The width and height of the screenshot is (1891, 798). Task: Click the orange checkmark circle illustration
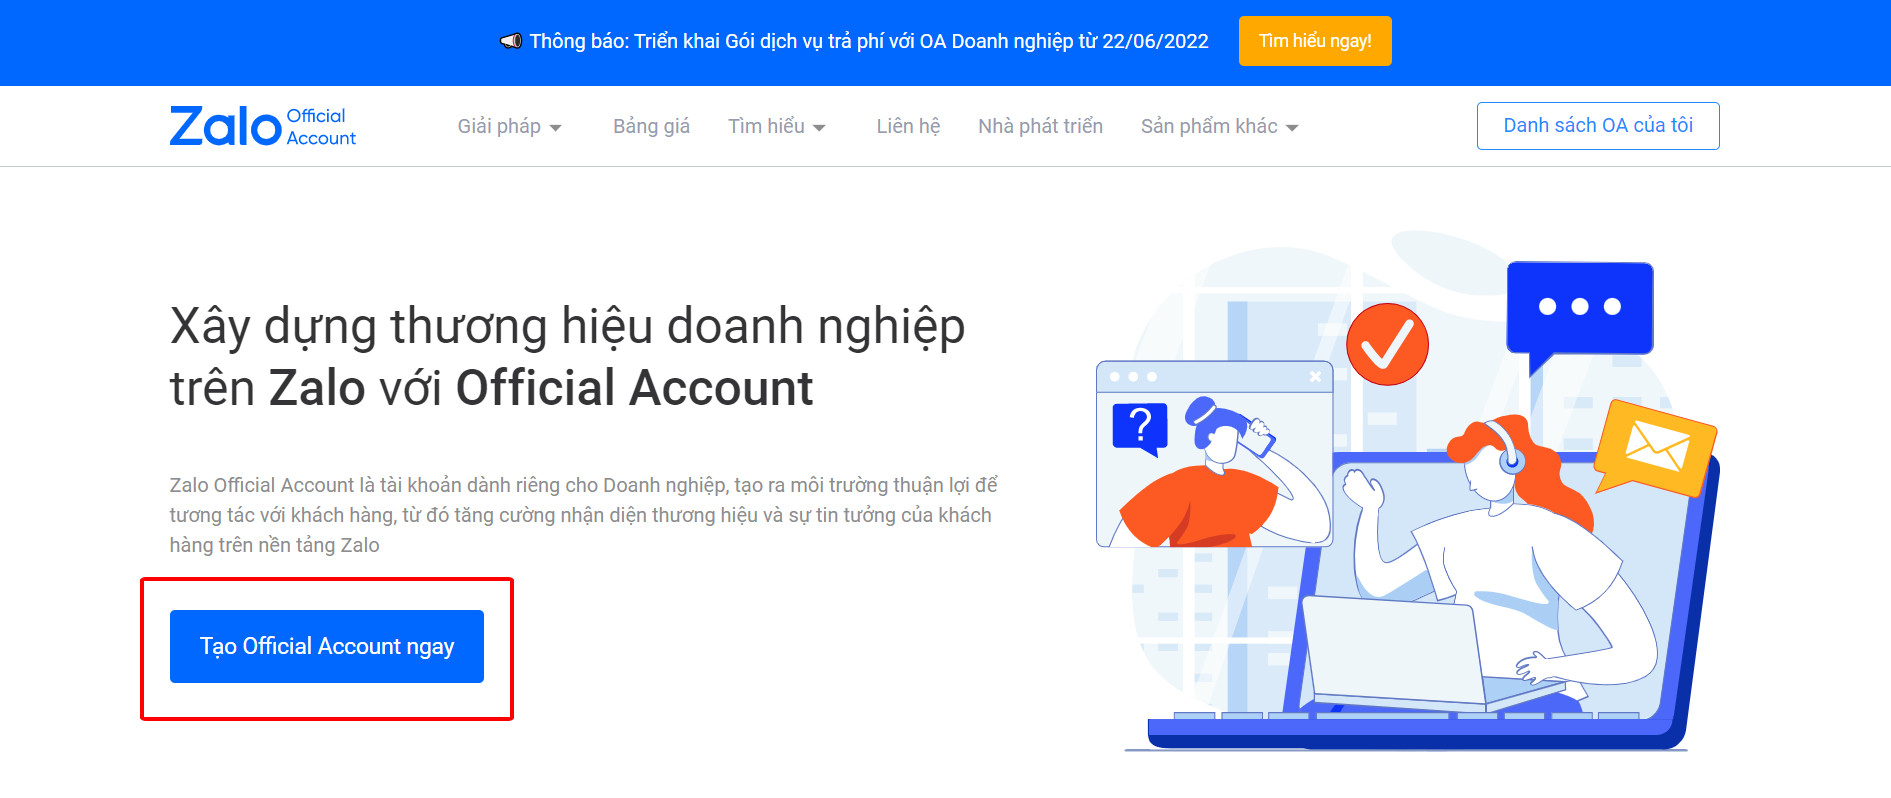pos(1387,344)
